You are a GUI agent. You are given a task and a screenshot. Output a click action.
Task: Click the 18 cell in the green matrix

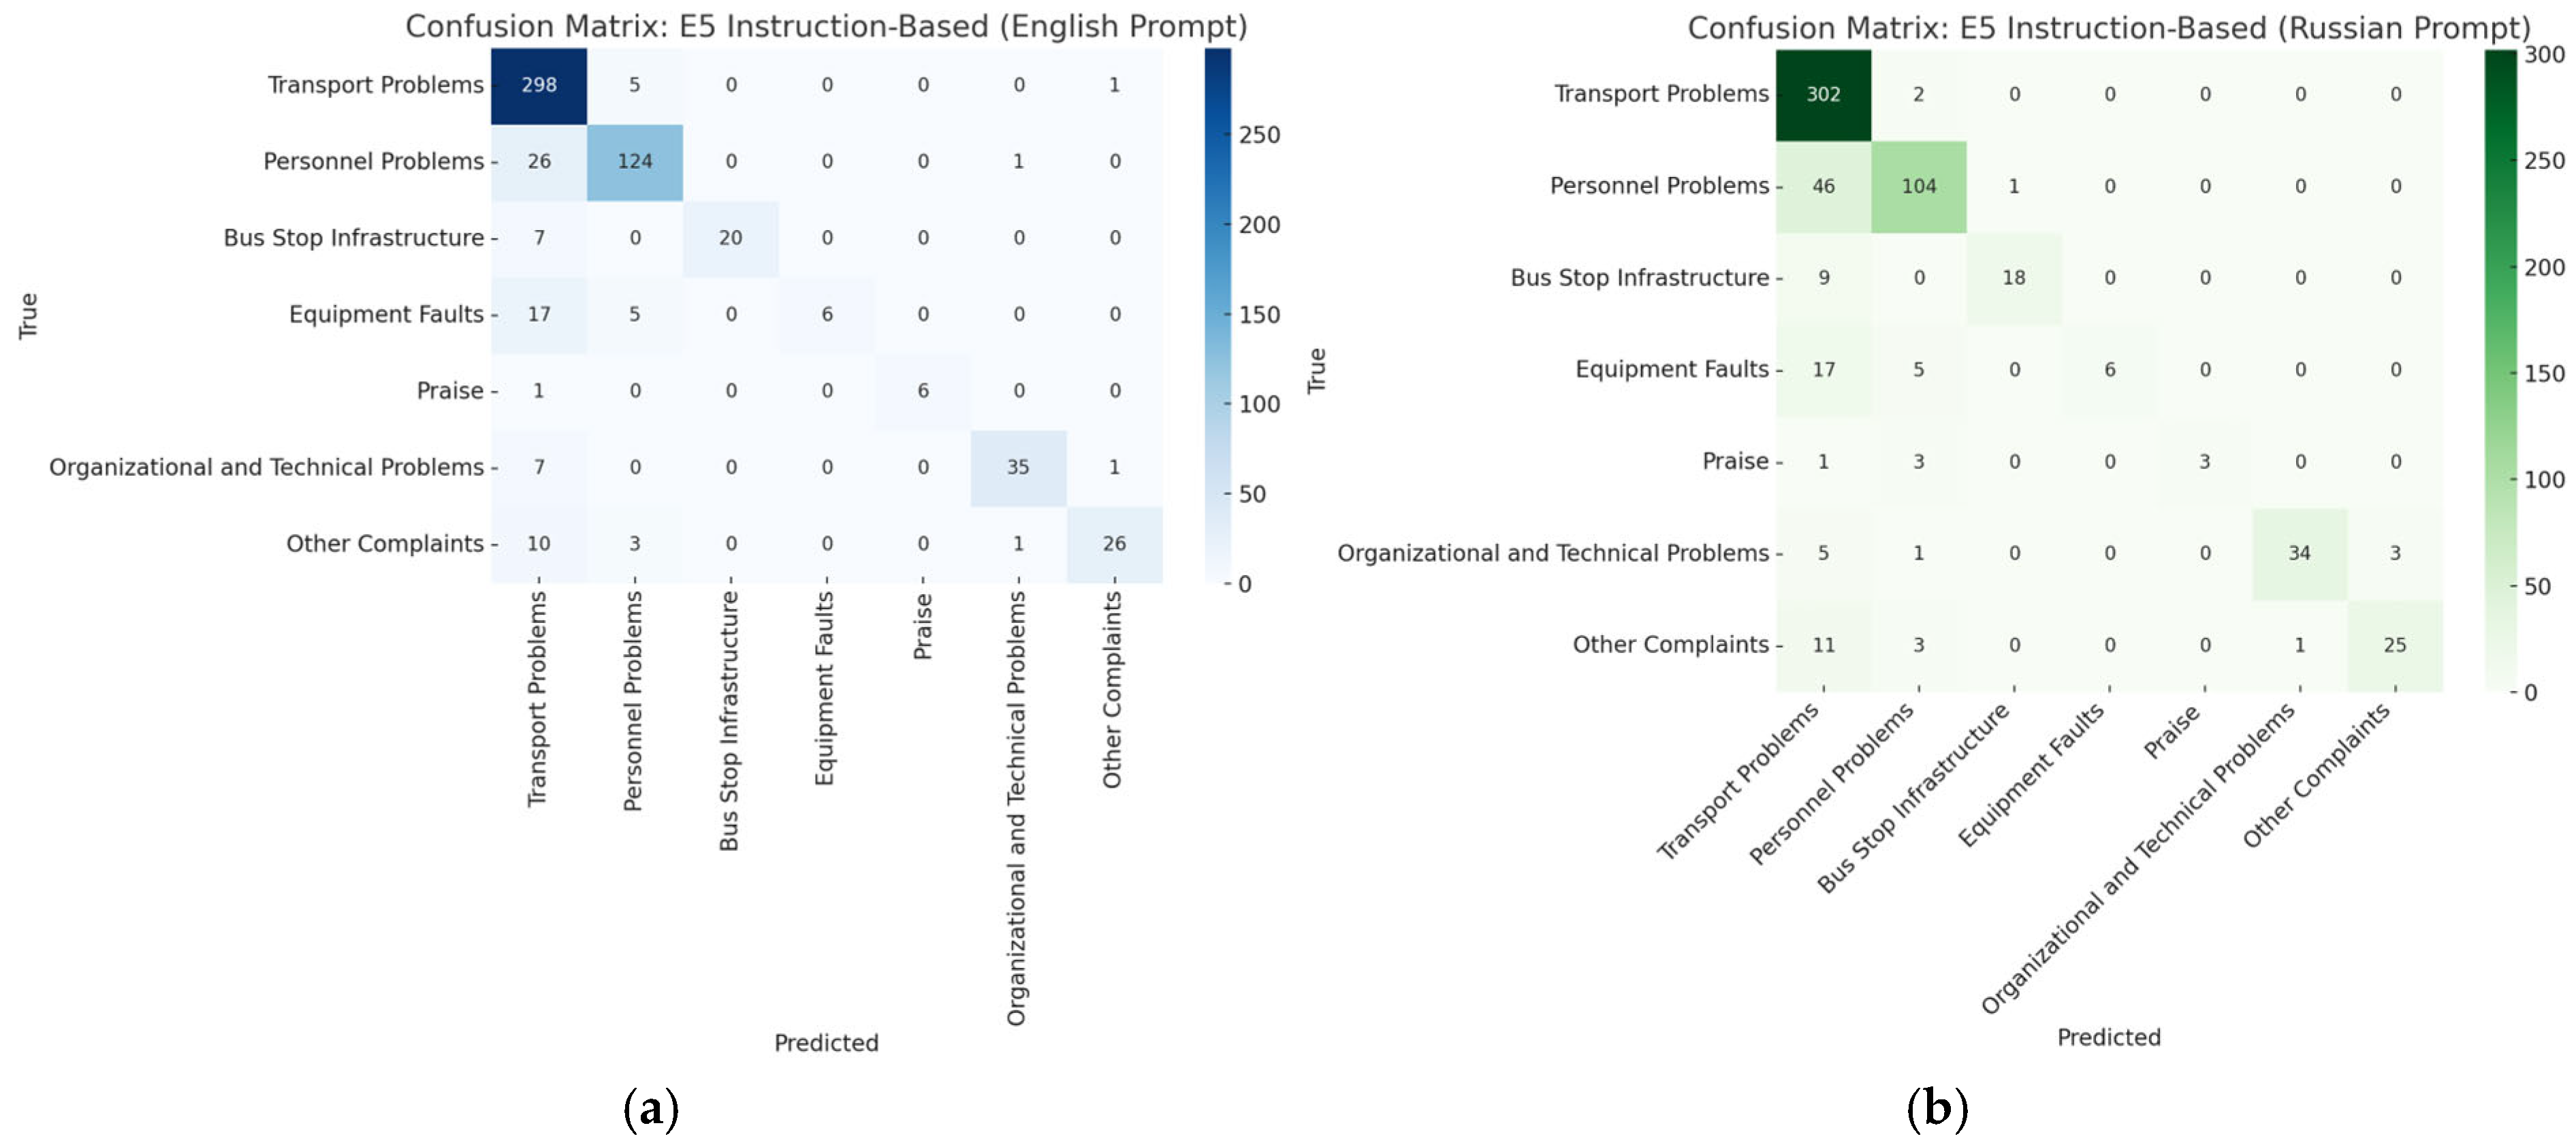(x=2013, y=278)
